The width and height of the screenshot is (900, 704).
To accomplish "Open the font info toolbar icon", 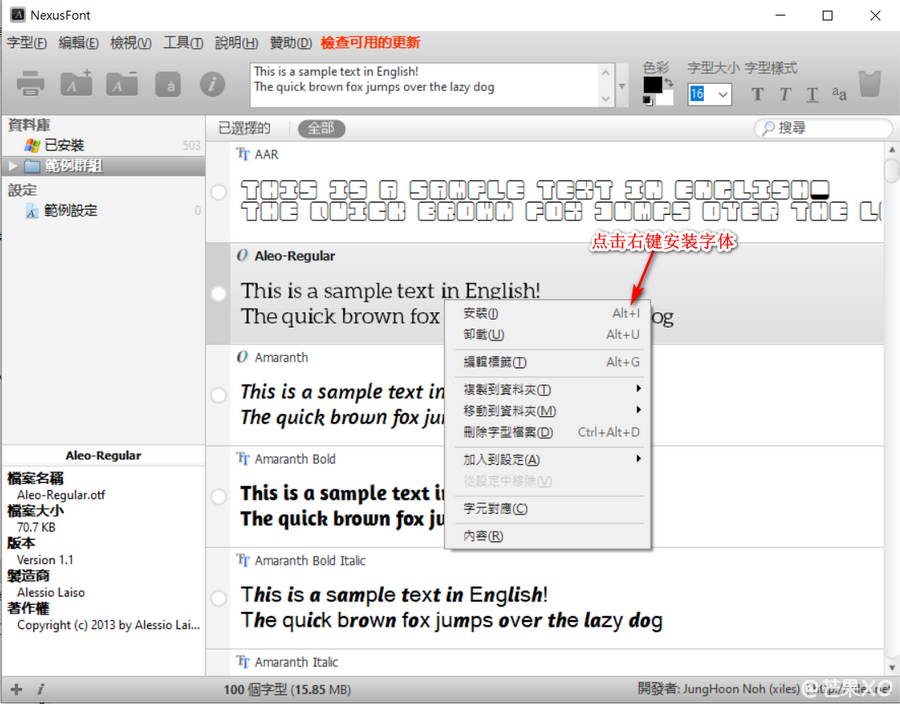I will coord(212,84).
